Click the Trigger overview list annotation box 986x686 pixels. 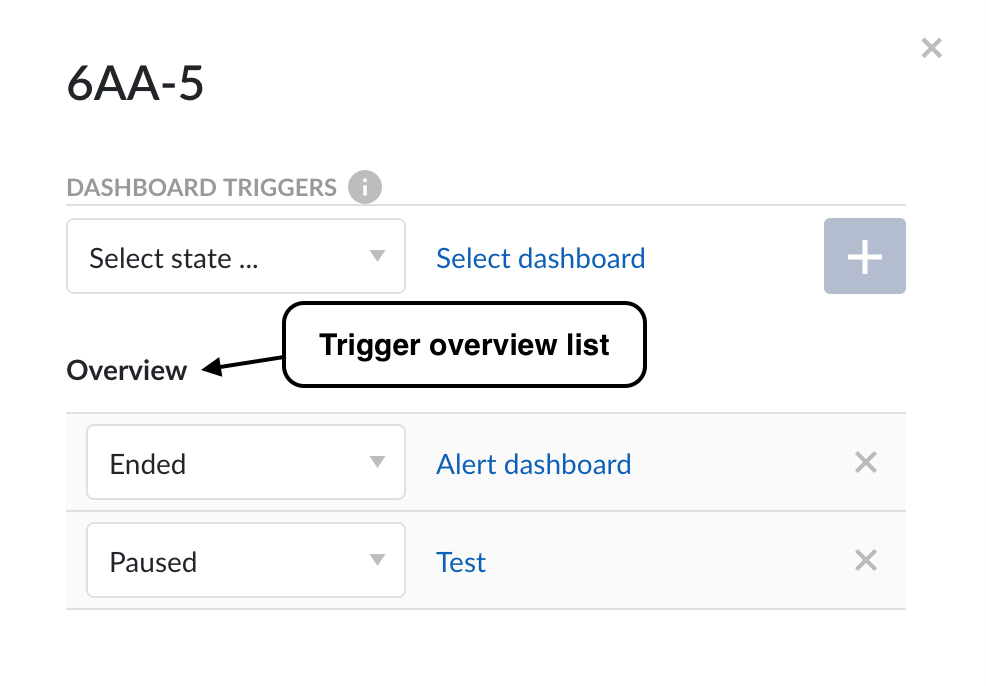[463, 344]
